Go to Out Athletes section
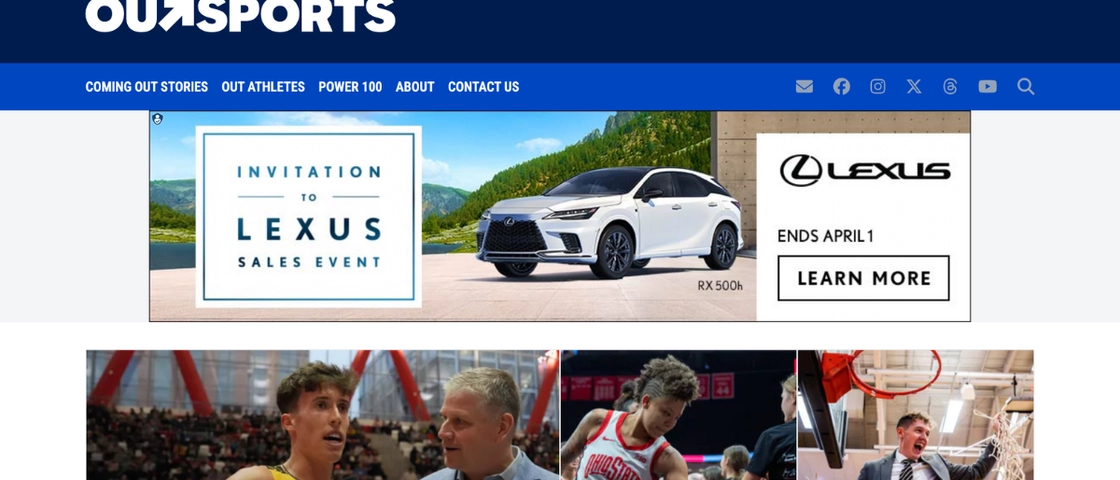Image resolution: width=1120 pixels, height=480 pixels. 263,86
